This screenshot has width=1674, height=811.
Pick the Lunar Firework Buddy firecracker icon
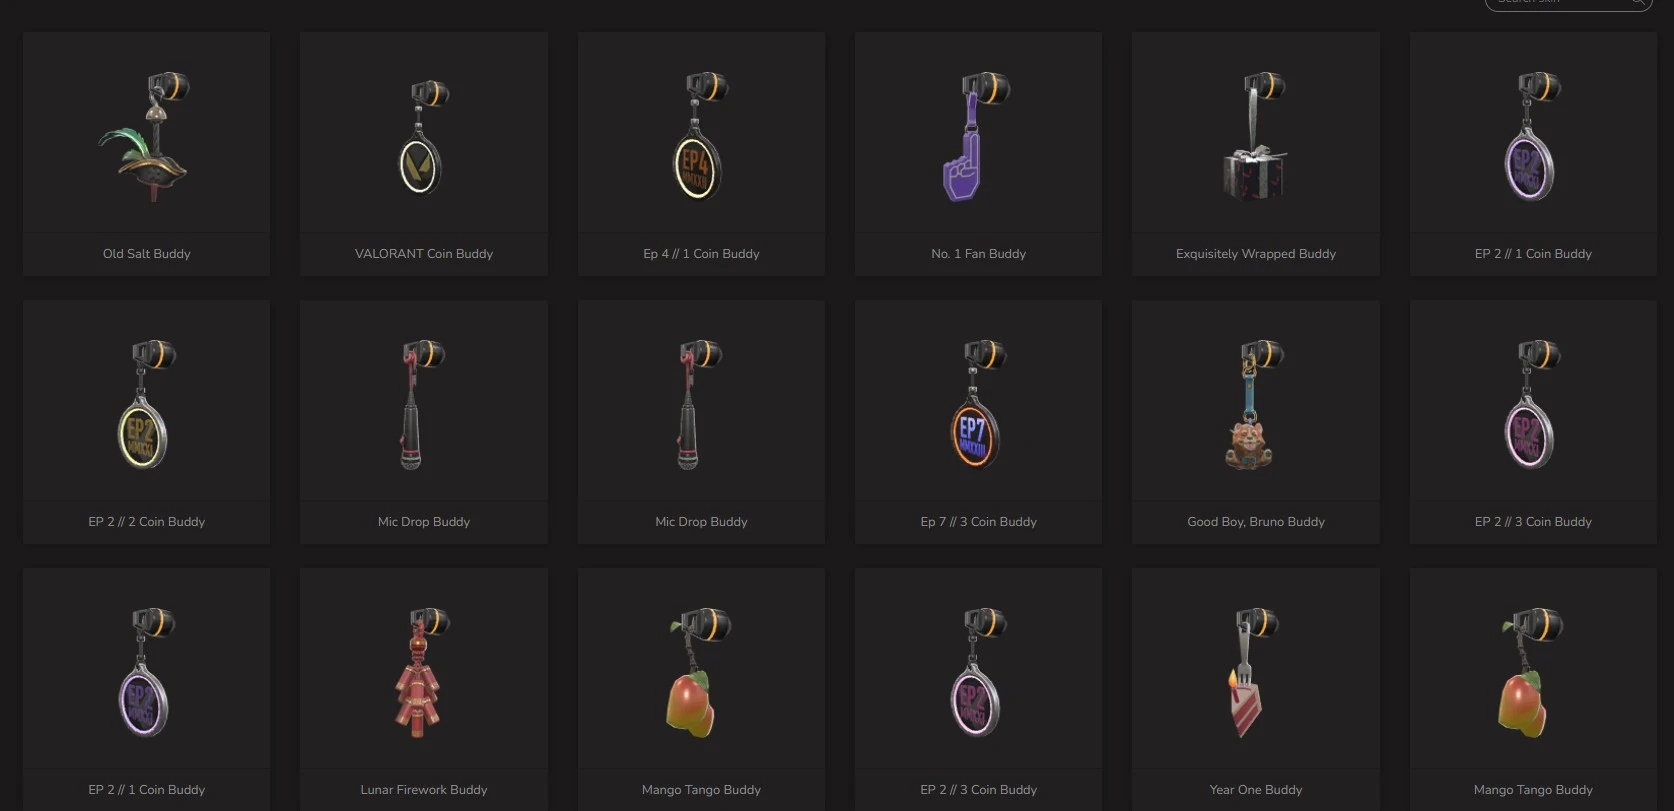click(422, 672)
